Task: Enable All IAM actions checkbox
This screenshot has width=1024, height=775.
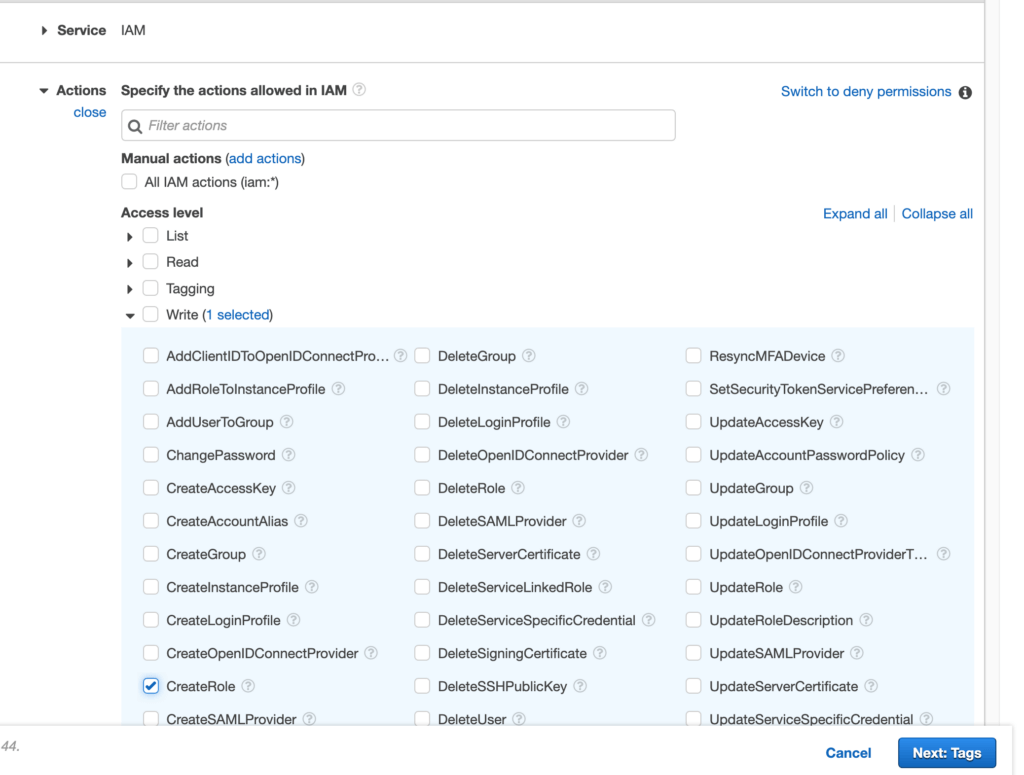Action: click(x=129, y=182)
